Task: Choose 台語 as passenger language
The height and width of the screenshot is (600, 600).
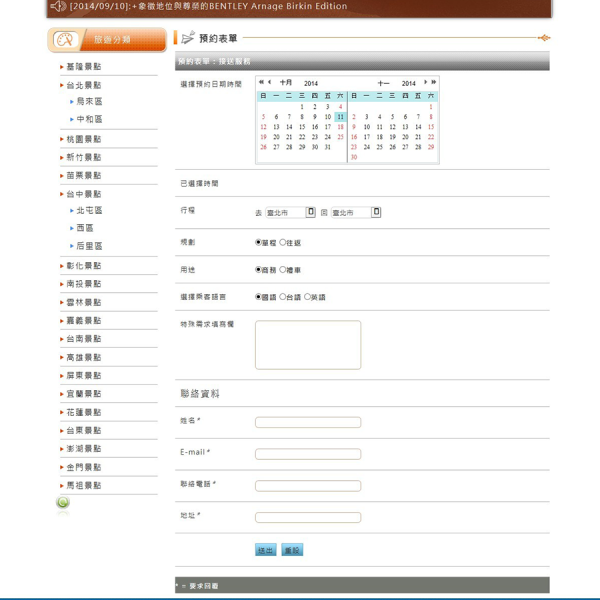Action: 283,297
